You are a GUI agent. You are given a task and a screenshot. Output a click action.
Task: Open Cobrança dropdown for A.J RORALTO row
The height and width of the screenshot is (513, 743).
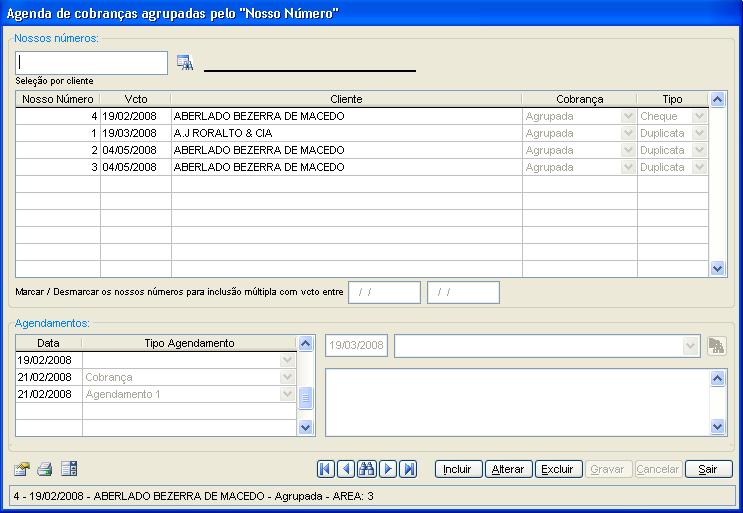pos(628,133)
